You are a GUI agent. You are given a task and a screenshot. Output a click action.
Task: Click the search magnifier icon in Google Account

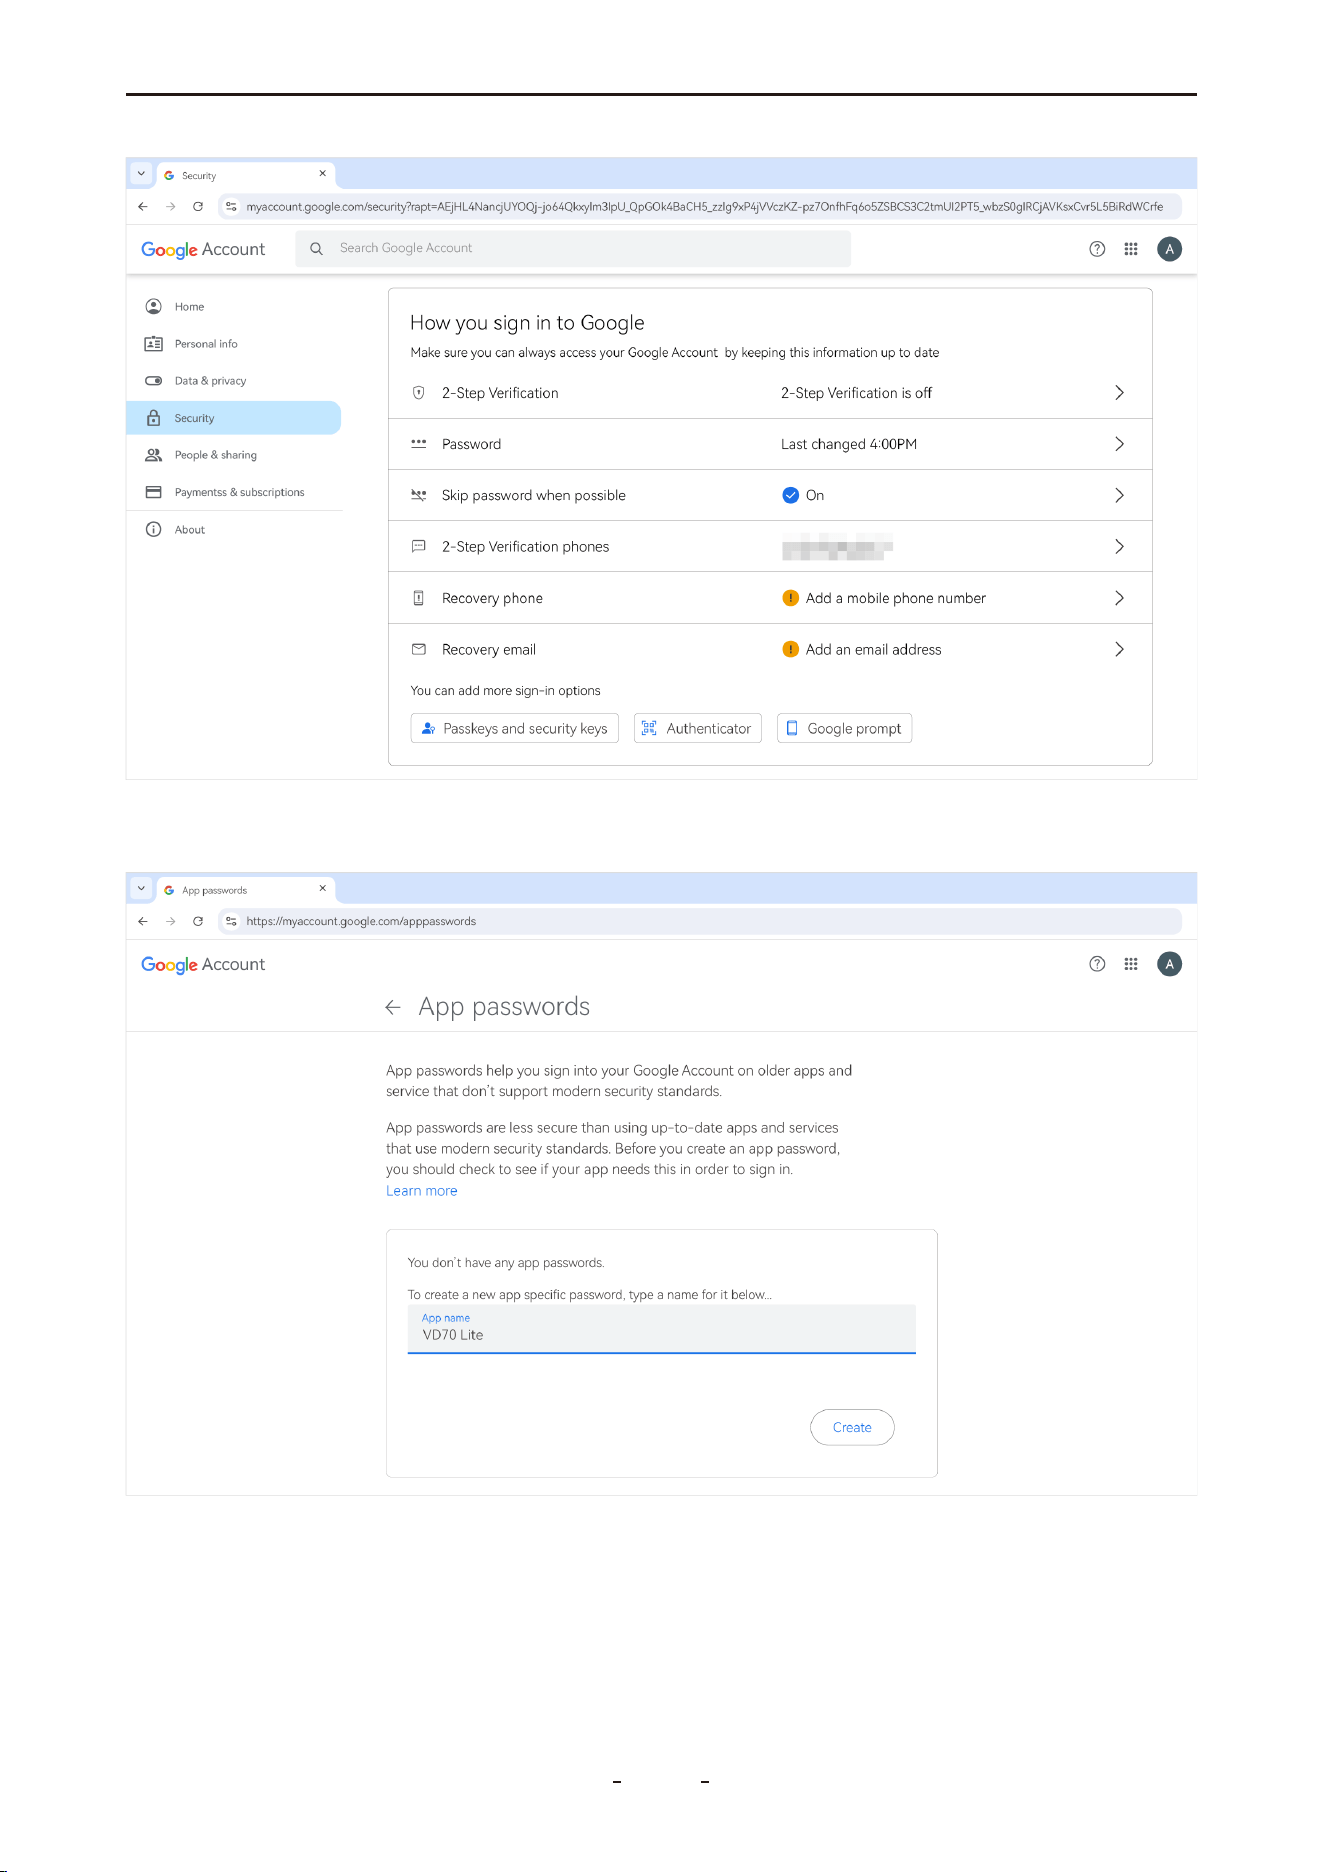[x=316, y=248]
